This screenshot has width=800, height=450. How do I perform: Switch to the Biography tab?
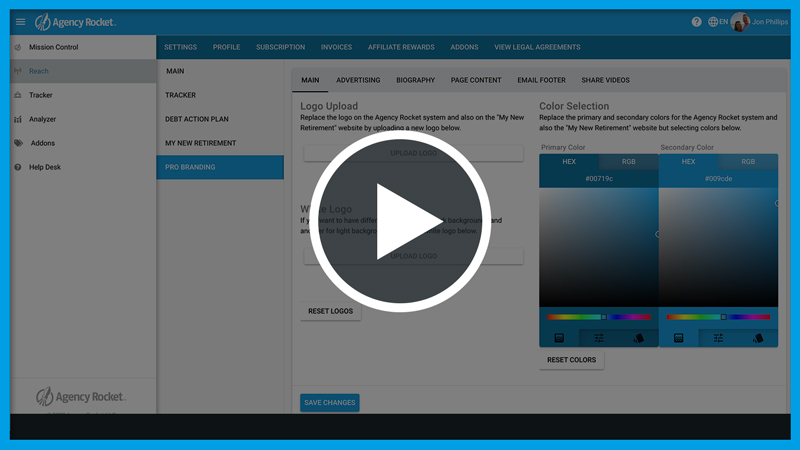pos(416,80)
